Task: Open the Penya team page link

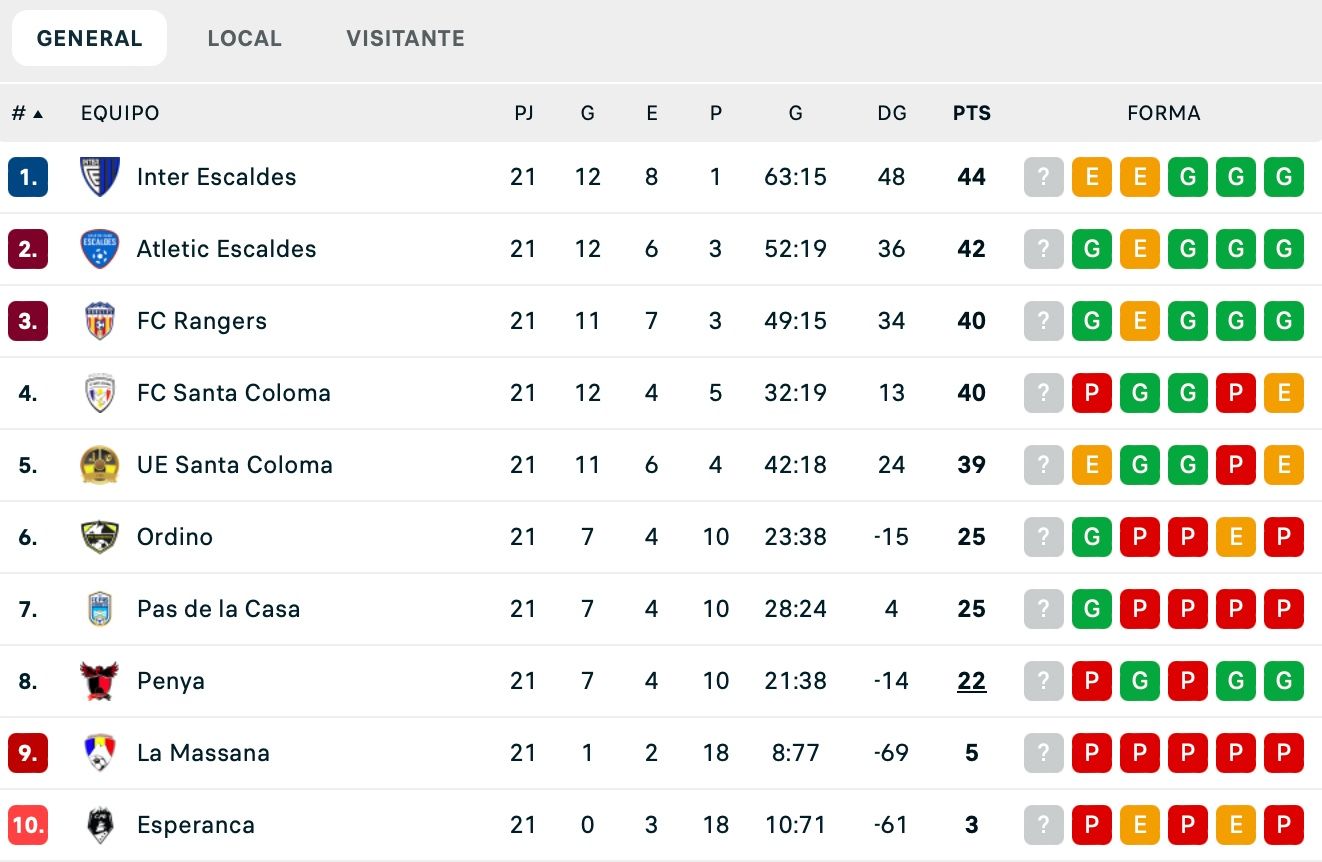Action: click(x=170, y=681)
